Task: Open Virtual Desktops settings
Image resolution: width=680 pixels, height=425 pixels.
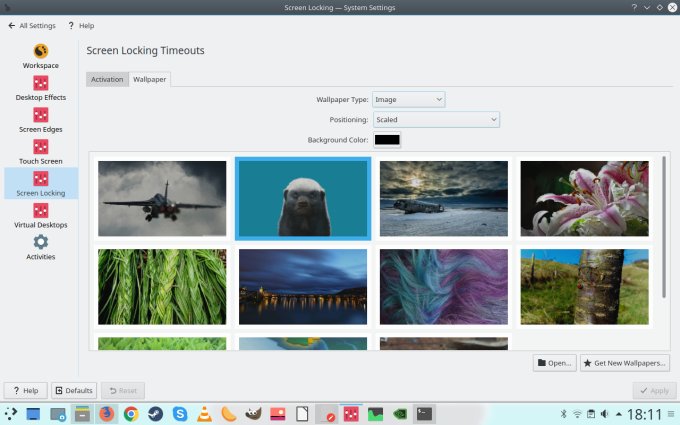Action: [41, 215]
